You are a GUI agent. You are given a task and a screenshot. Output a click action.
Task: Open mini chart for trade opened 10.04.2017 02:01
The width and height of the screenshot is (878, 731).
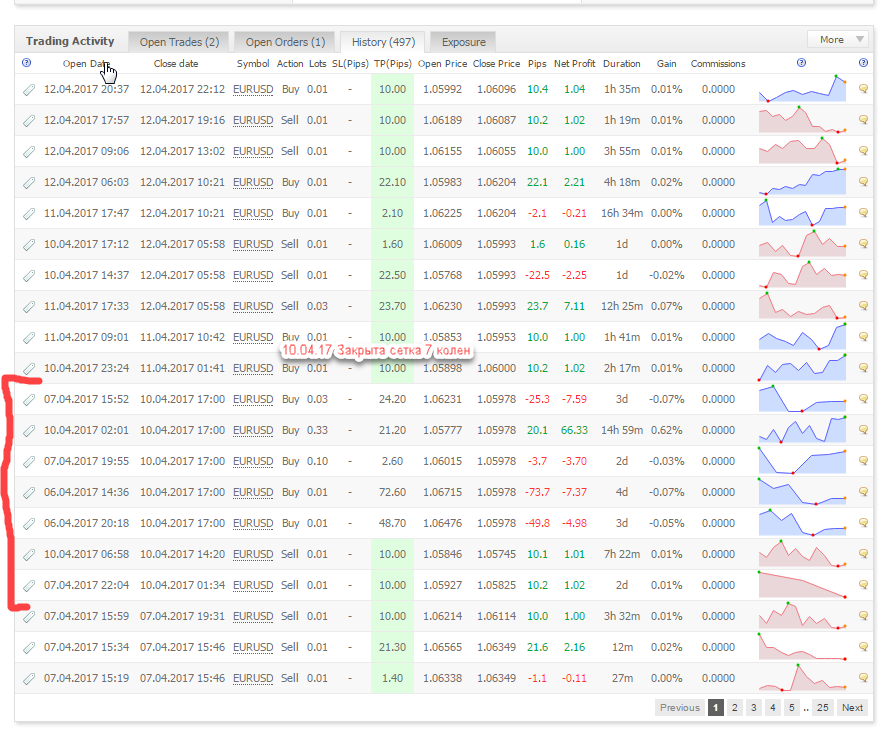(802, 430)
